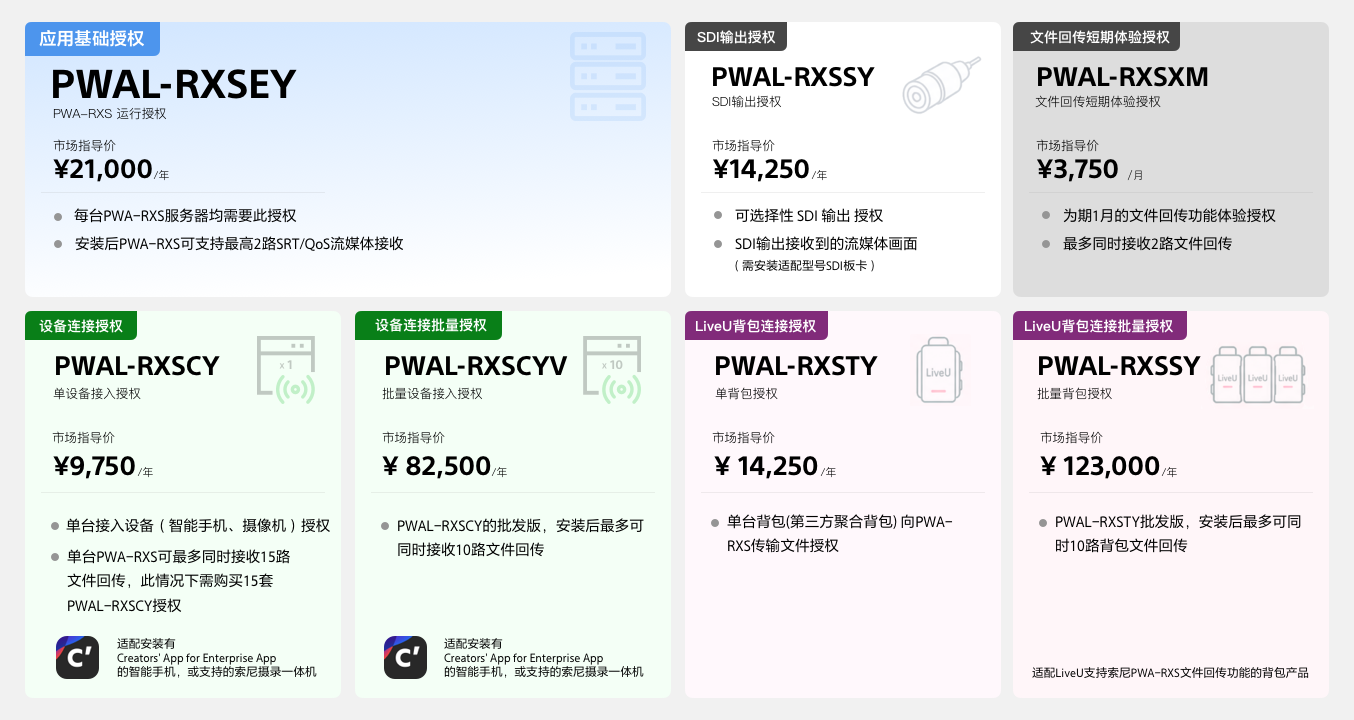Screen dimensions: 1354x720
Task: Click the single LiveU backpack icon
Action: (x=938, y=371)
